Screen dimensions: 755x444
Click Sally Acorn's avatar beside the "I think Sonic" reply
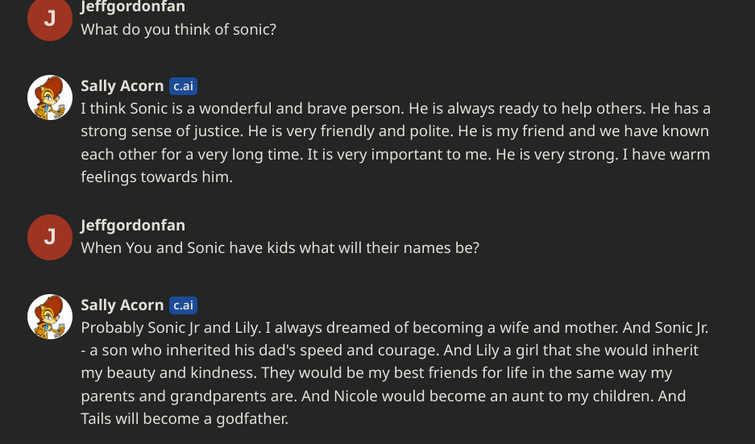click(50, 97)
